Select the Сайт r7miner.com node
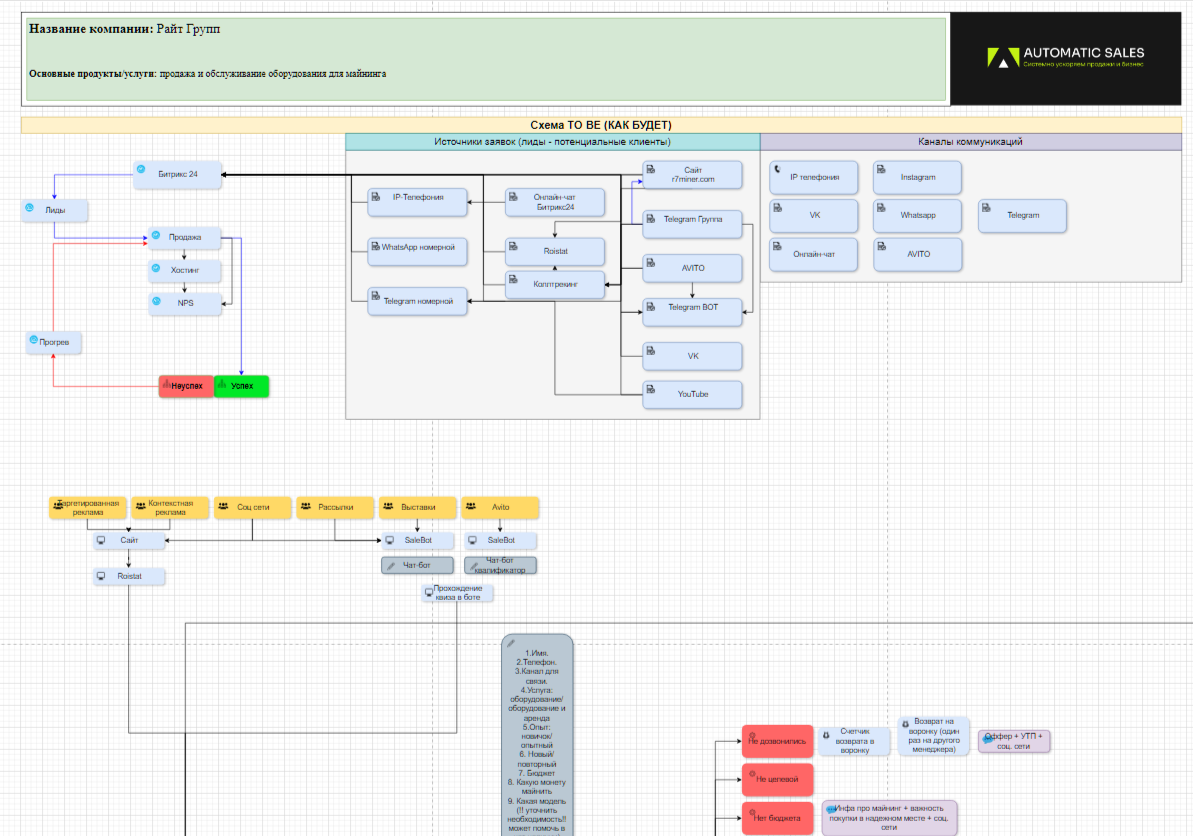 tap(692, 175)
